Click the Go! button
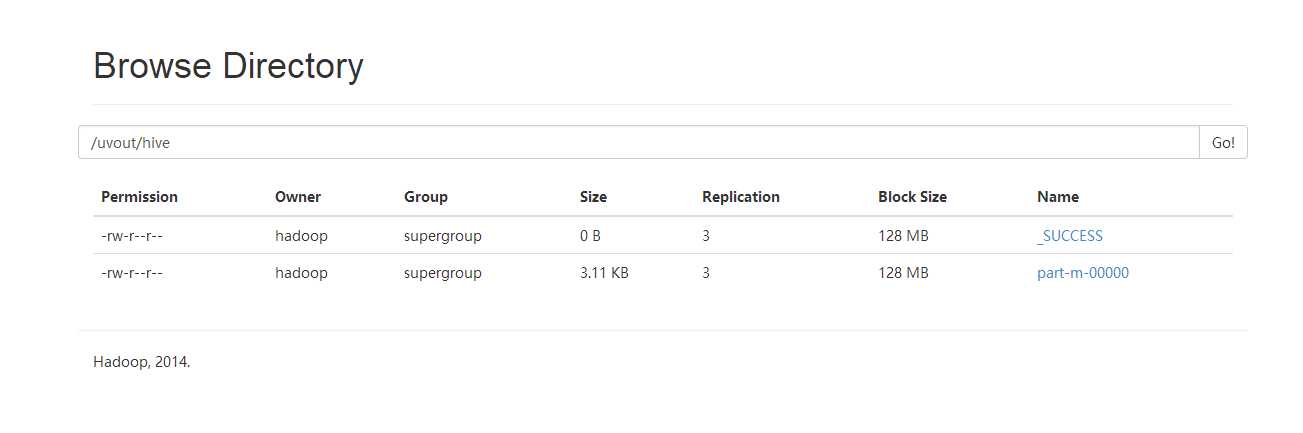 [1223, 142]
